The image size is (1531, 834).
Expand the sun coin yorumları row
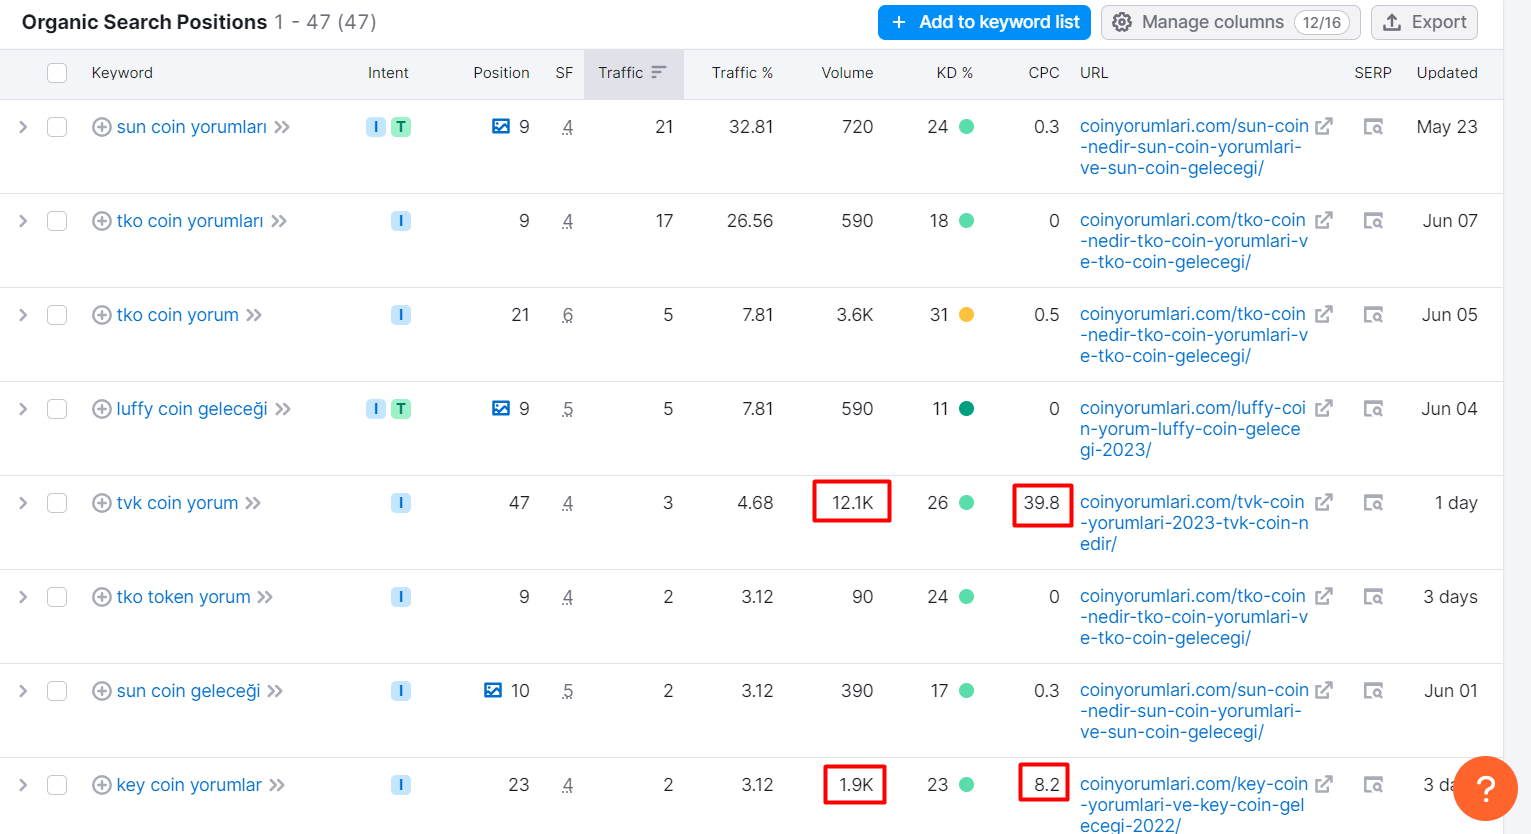(x=23, y=127)
